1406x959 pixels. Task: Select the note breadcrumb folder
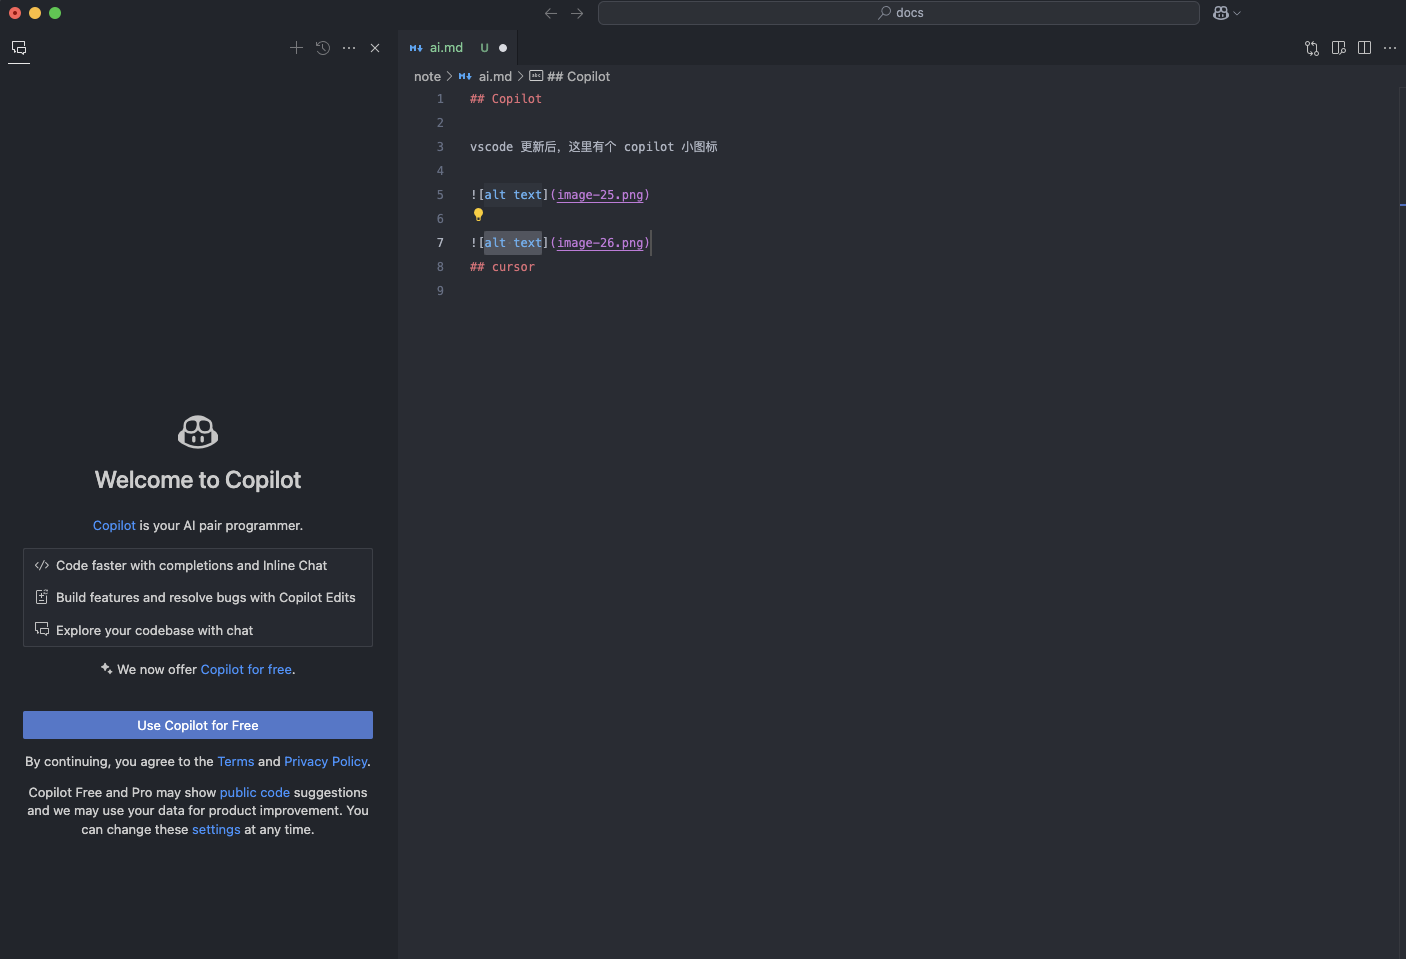click(427, 77)
